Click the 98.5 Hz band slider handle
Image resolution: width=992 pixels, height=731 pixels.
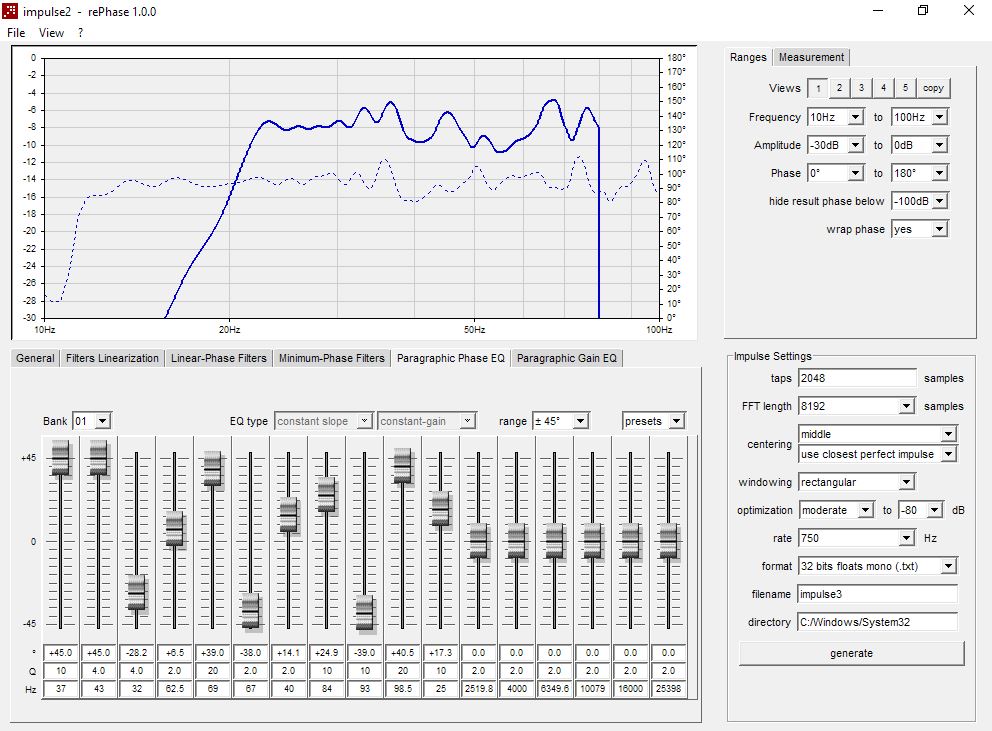(402, 466)
